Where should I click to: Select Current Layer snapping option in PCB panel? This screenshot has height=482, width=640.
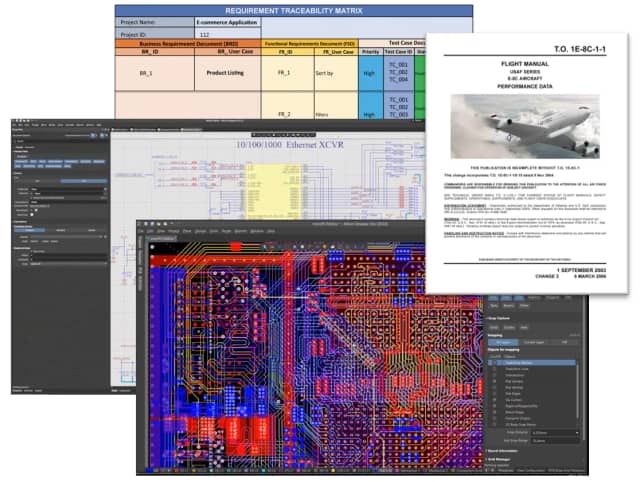(x=534, y=342)
